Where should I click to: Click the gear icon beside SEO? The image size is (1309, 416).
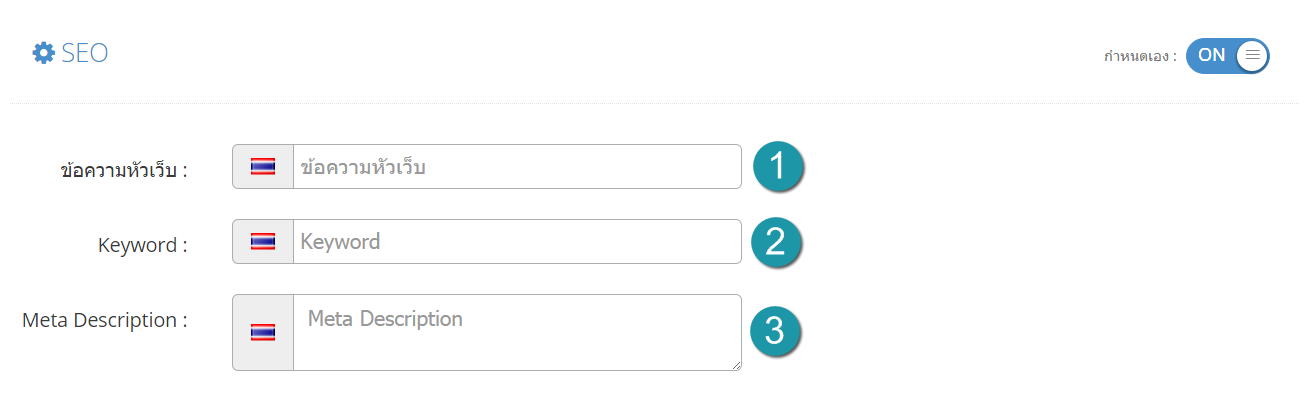click(44, 54)
